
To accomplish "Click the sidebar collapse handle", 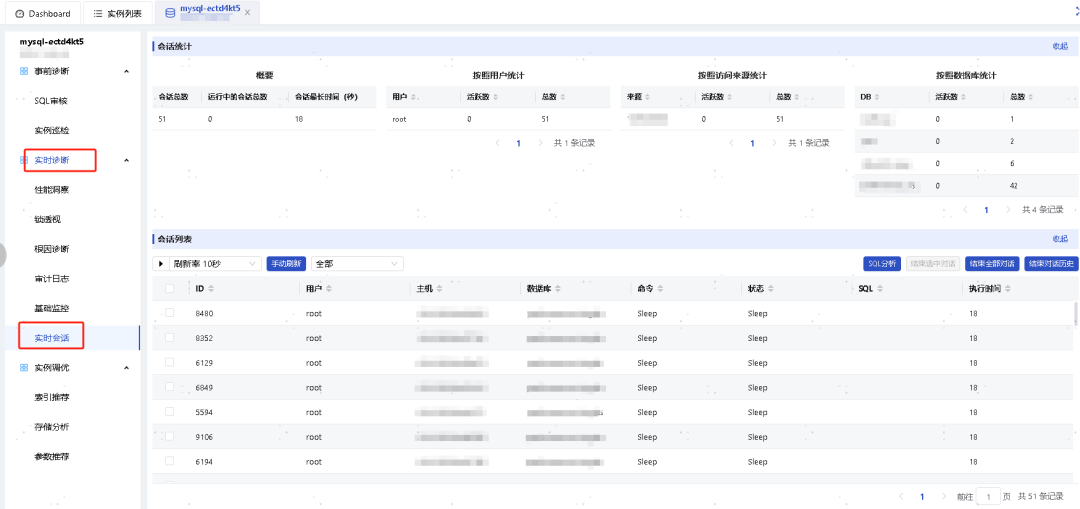I will pyautogui.click(x=3, y=254).
